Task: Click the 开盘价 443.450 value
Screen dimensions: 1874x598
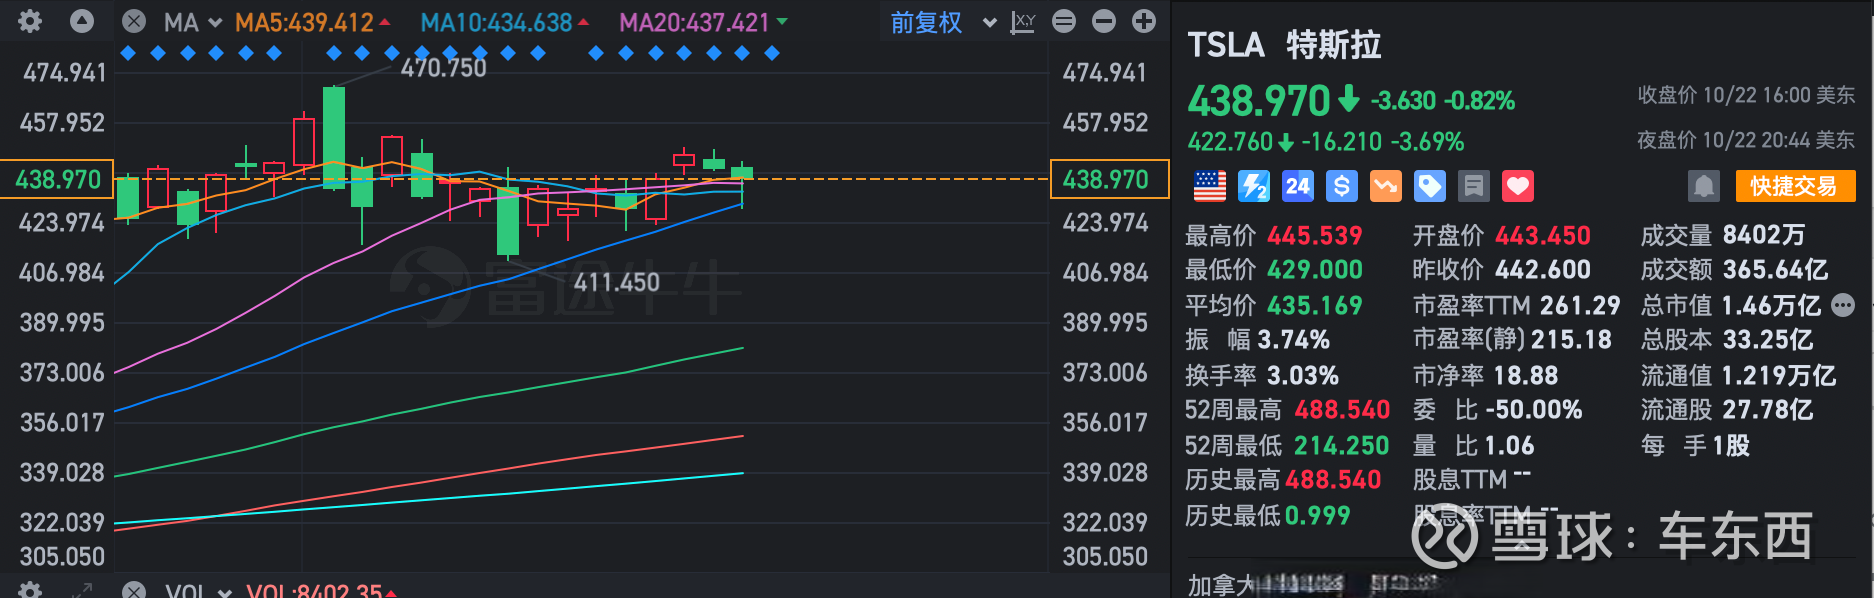Action: coord(1543,236)
